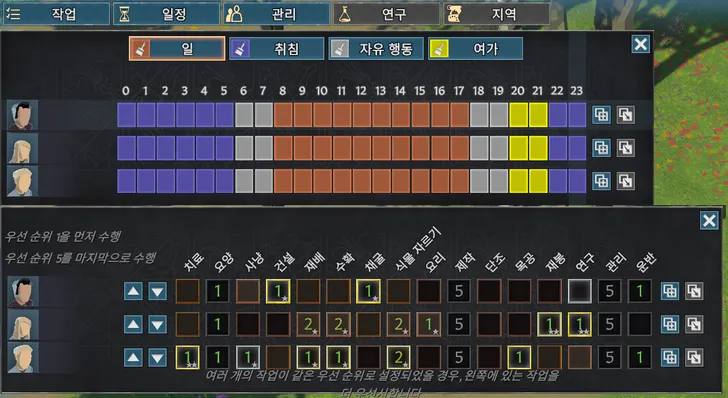This screenshot has width=728, height=398.
Task: Paste job priorities onto the dark-haired settler
Action: pos(694,291)
